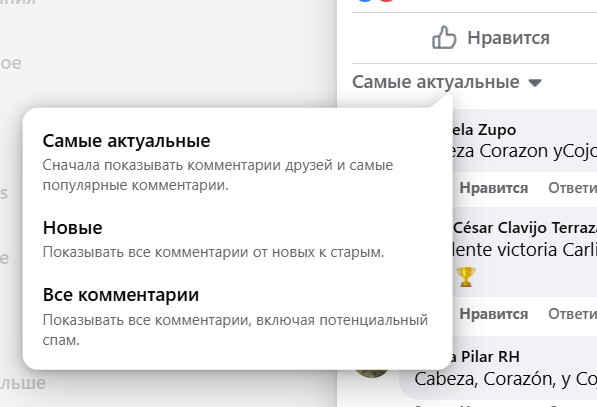This screenshot has width=597, height=407.
Task: Click the thumbs-up Like icon
Action: tap(444, 37)
